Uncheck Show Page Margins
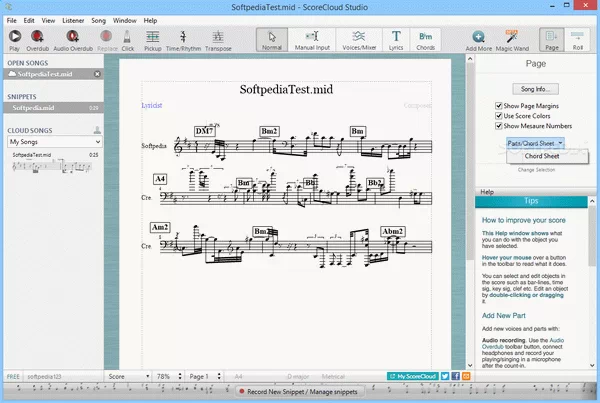Viewport: 600px width, 403px height. pyautogui.click(x=500, y=104)
